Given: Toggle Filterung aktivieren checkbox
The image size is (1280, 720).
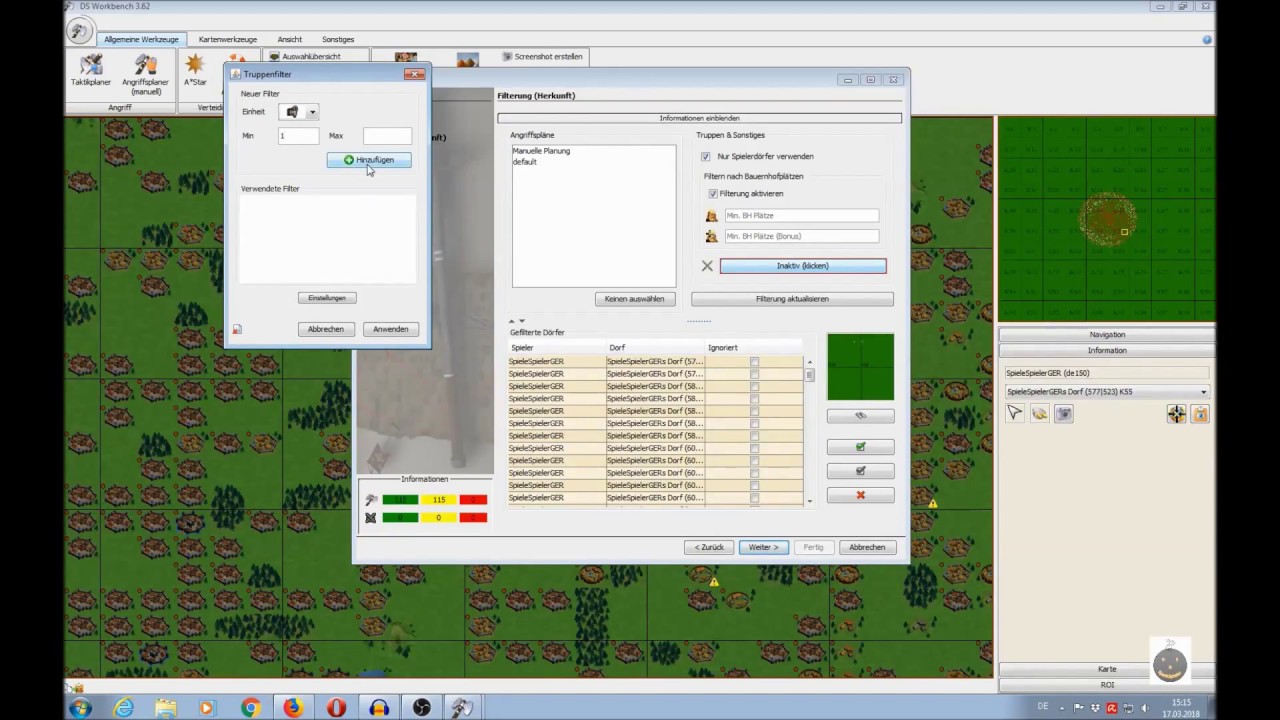Looking at the screenshot, I should (x=713, y=193).
